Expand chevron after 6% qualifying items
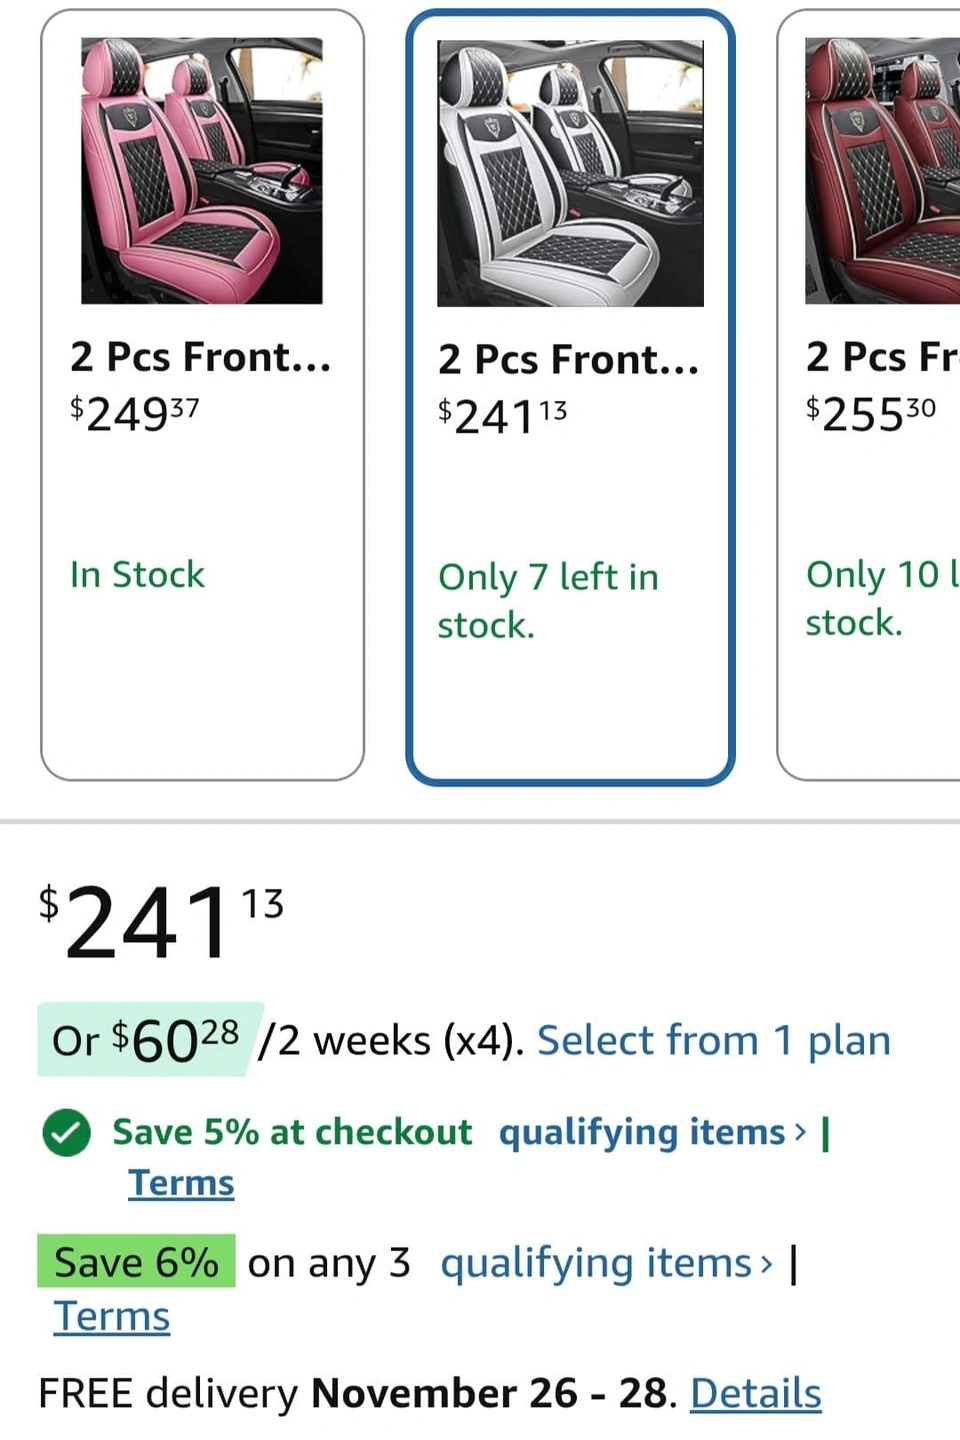 (767, 1264)
